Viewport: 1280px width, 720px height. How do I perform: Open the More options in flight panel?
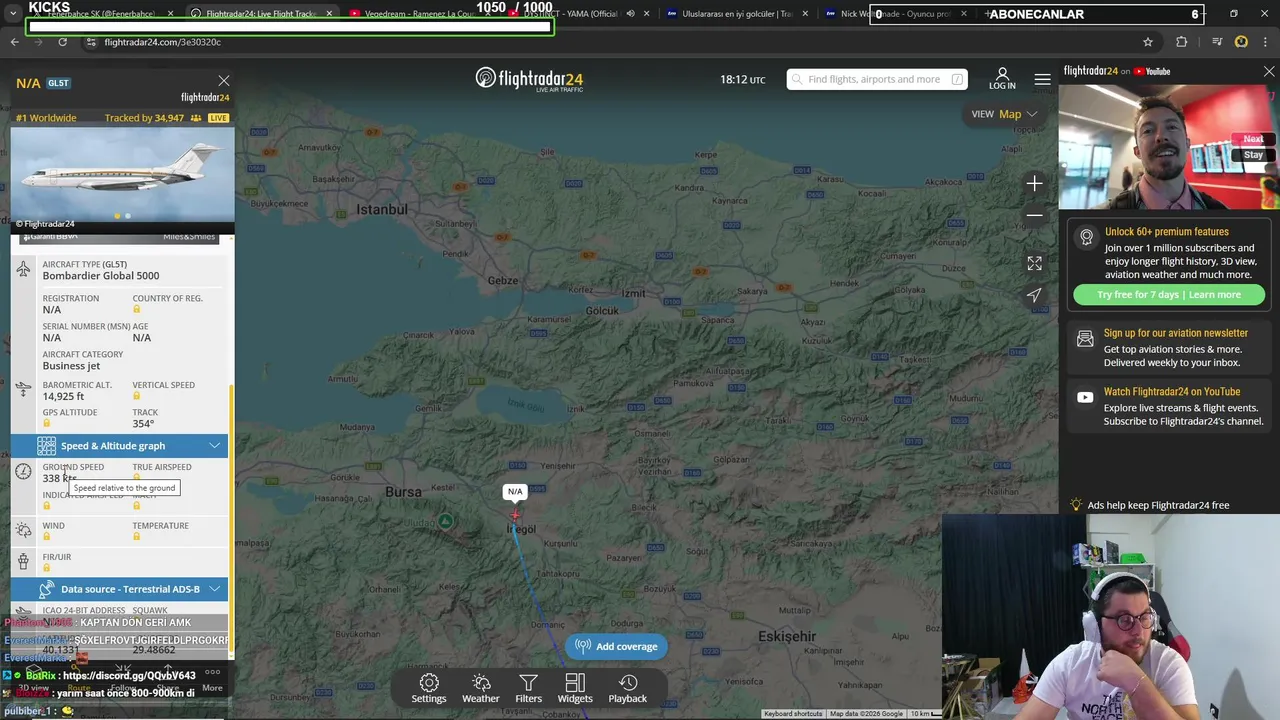pyautogui.click(x=212, y=679)
